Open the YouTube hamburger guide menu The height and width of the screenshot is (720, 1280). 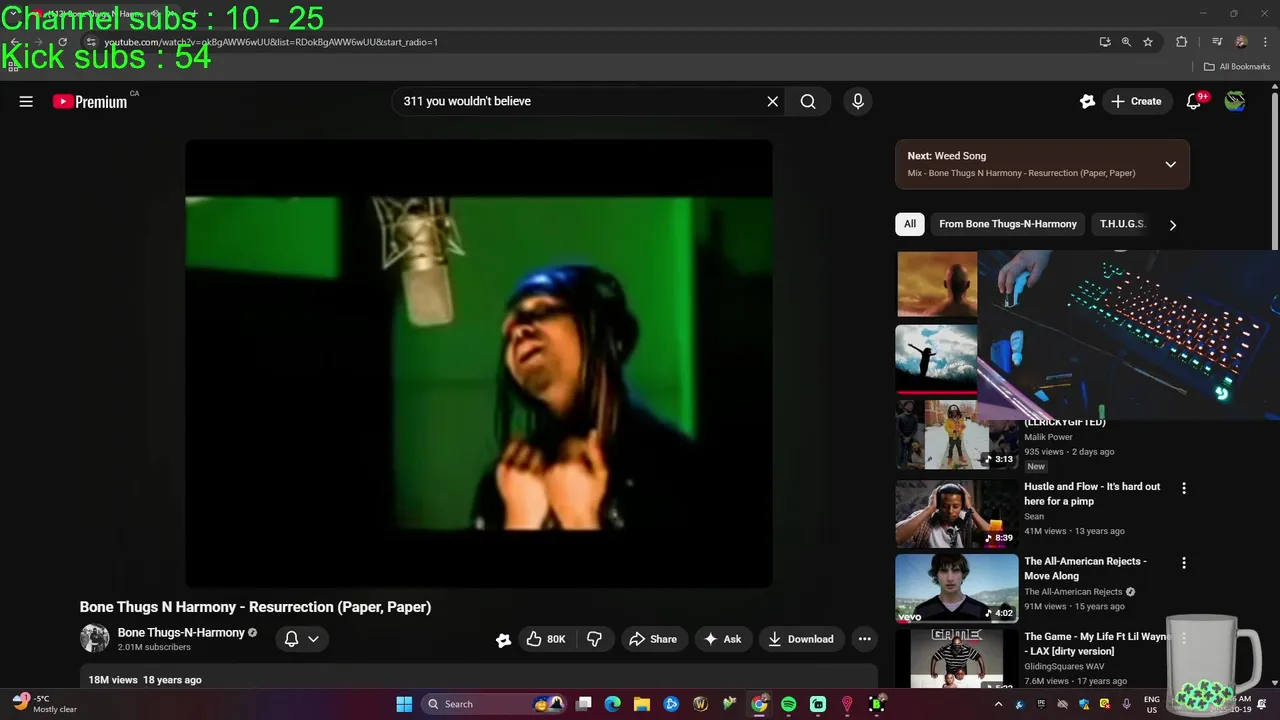point(26,101)
